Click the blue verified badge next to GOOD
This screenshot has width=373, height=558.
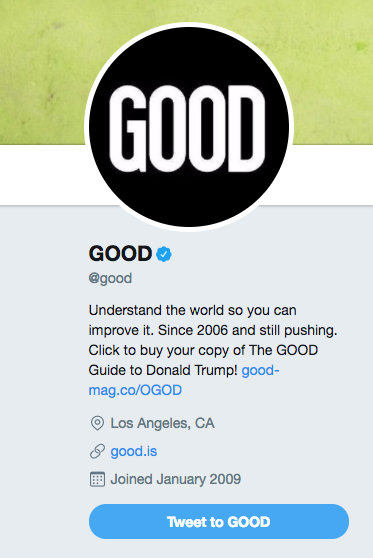[164, 254]
